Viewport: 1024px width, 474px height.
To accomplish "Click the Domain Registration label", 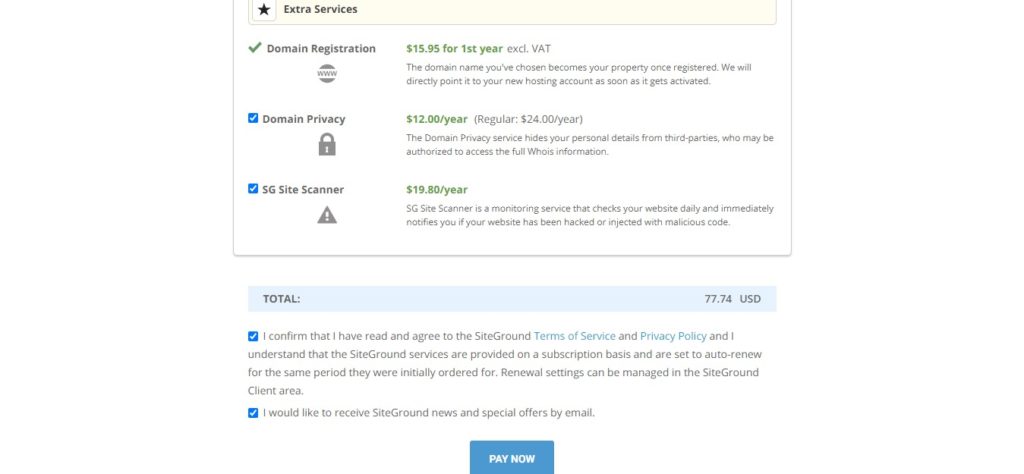I will click(x=321, y=48).
